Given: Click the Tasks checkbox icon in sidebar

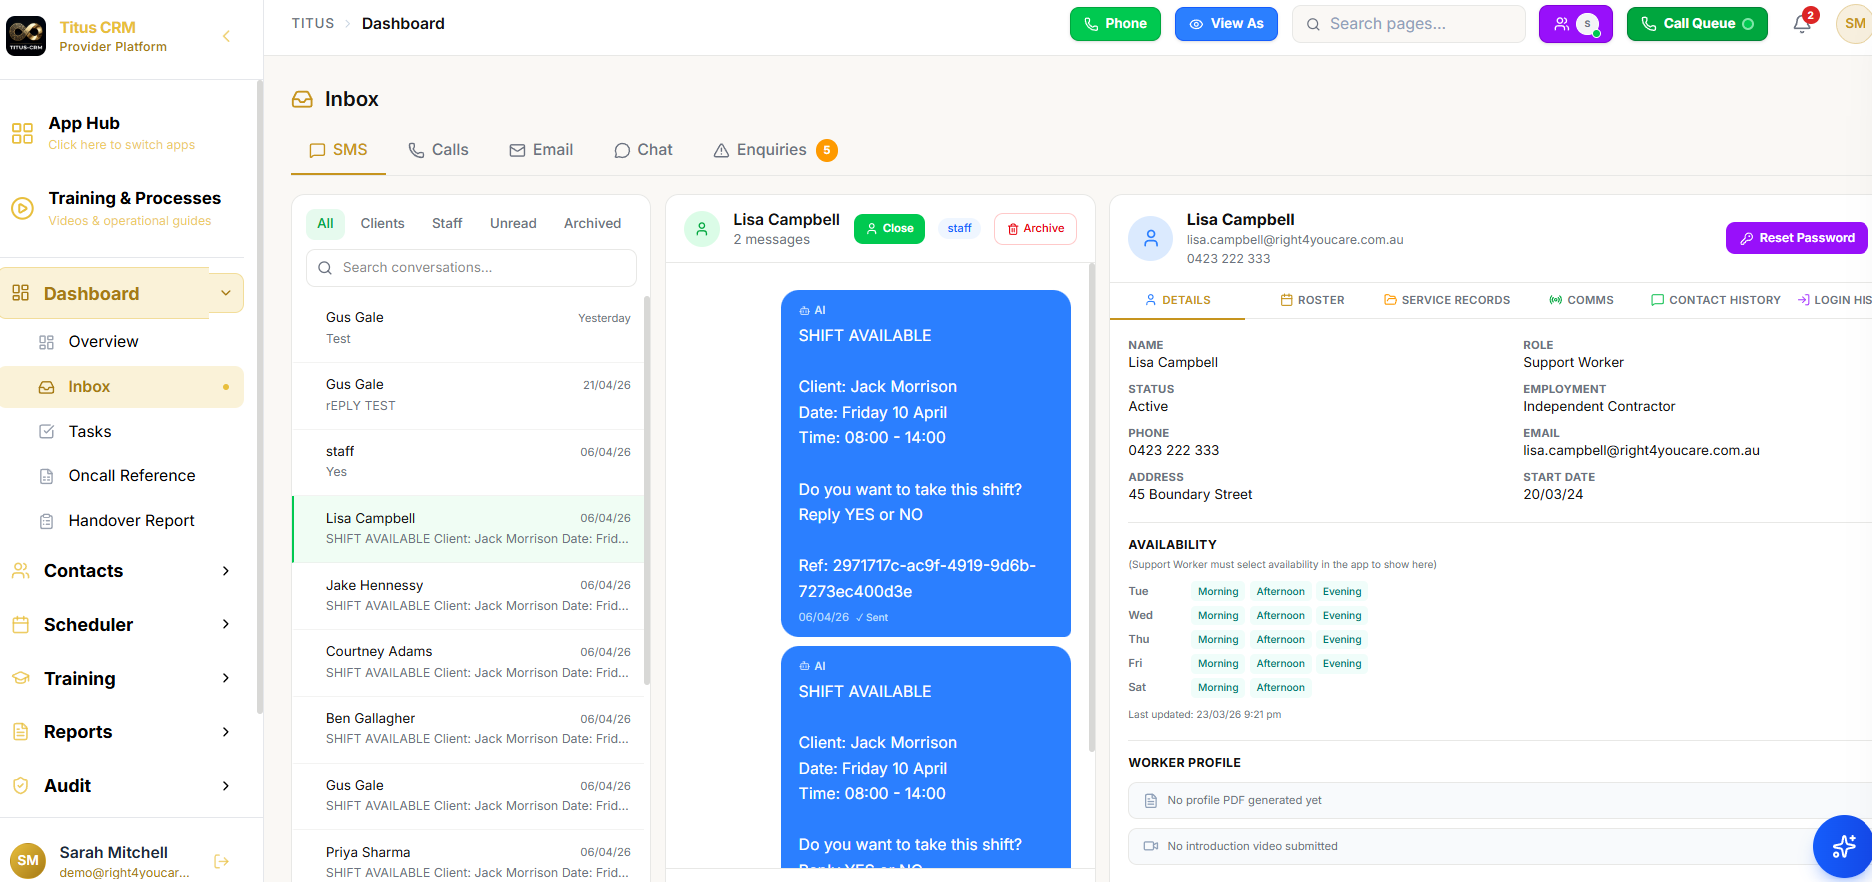Looking at the screenshot, I should pyautogui.click(x=46, y=432).
